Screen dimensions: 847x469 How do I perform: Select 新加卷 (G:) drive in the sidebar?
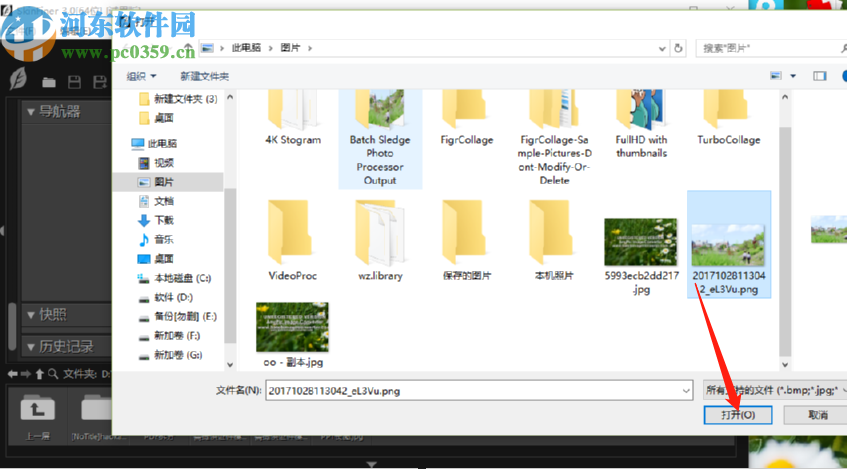click(x=170, y=355)
